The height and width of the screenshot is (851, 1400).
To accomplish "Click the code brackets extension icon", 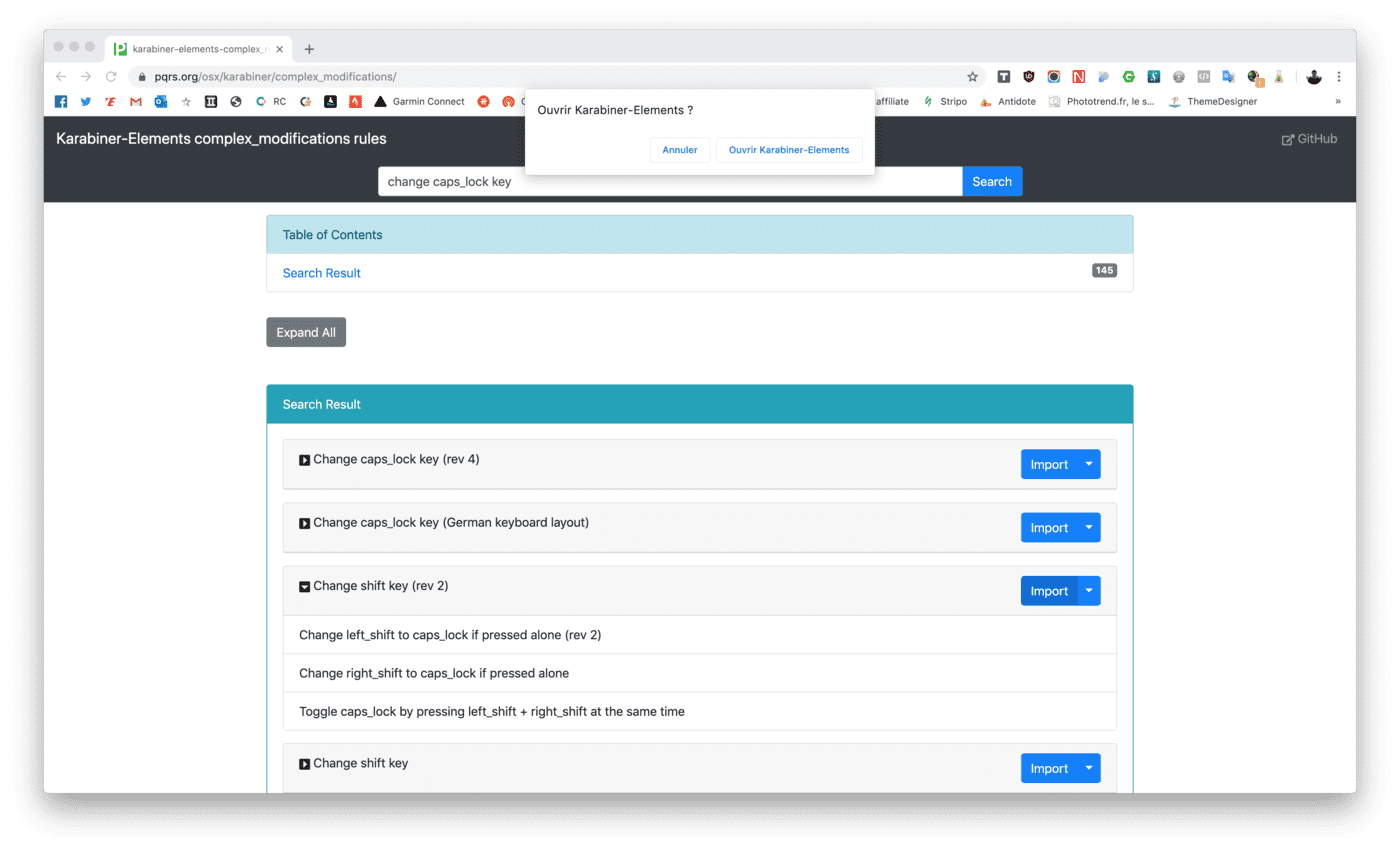I will 1204,76.
